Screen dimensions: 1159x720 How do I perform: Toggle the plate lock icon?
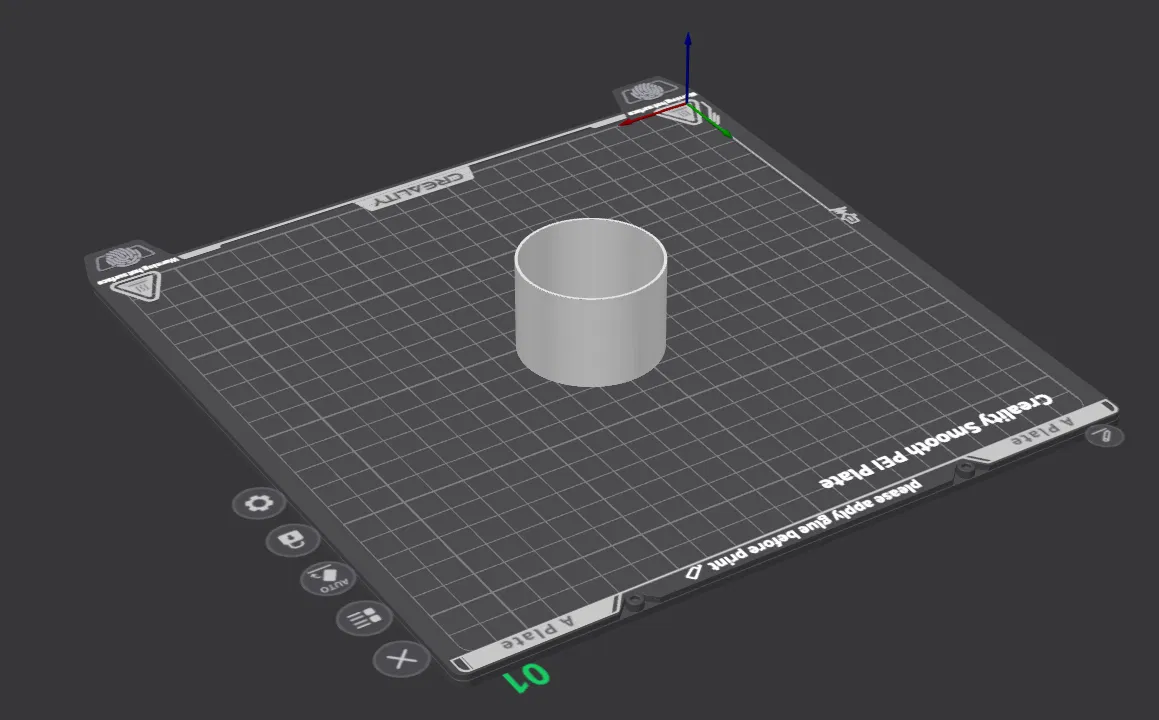coord(293,540)
